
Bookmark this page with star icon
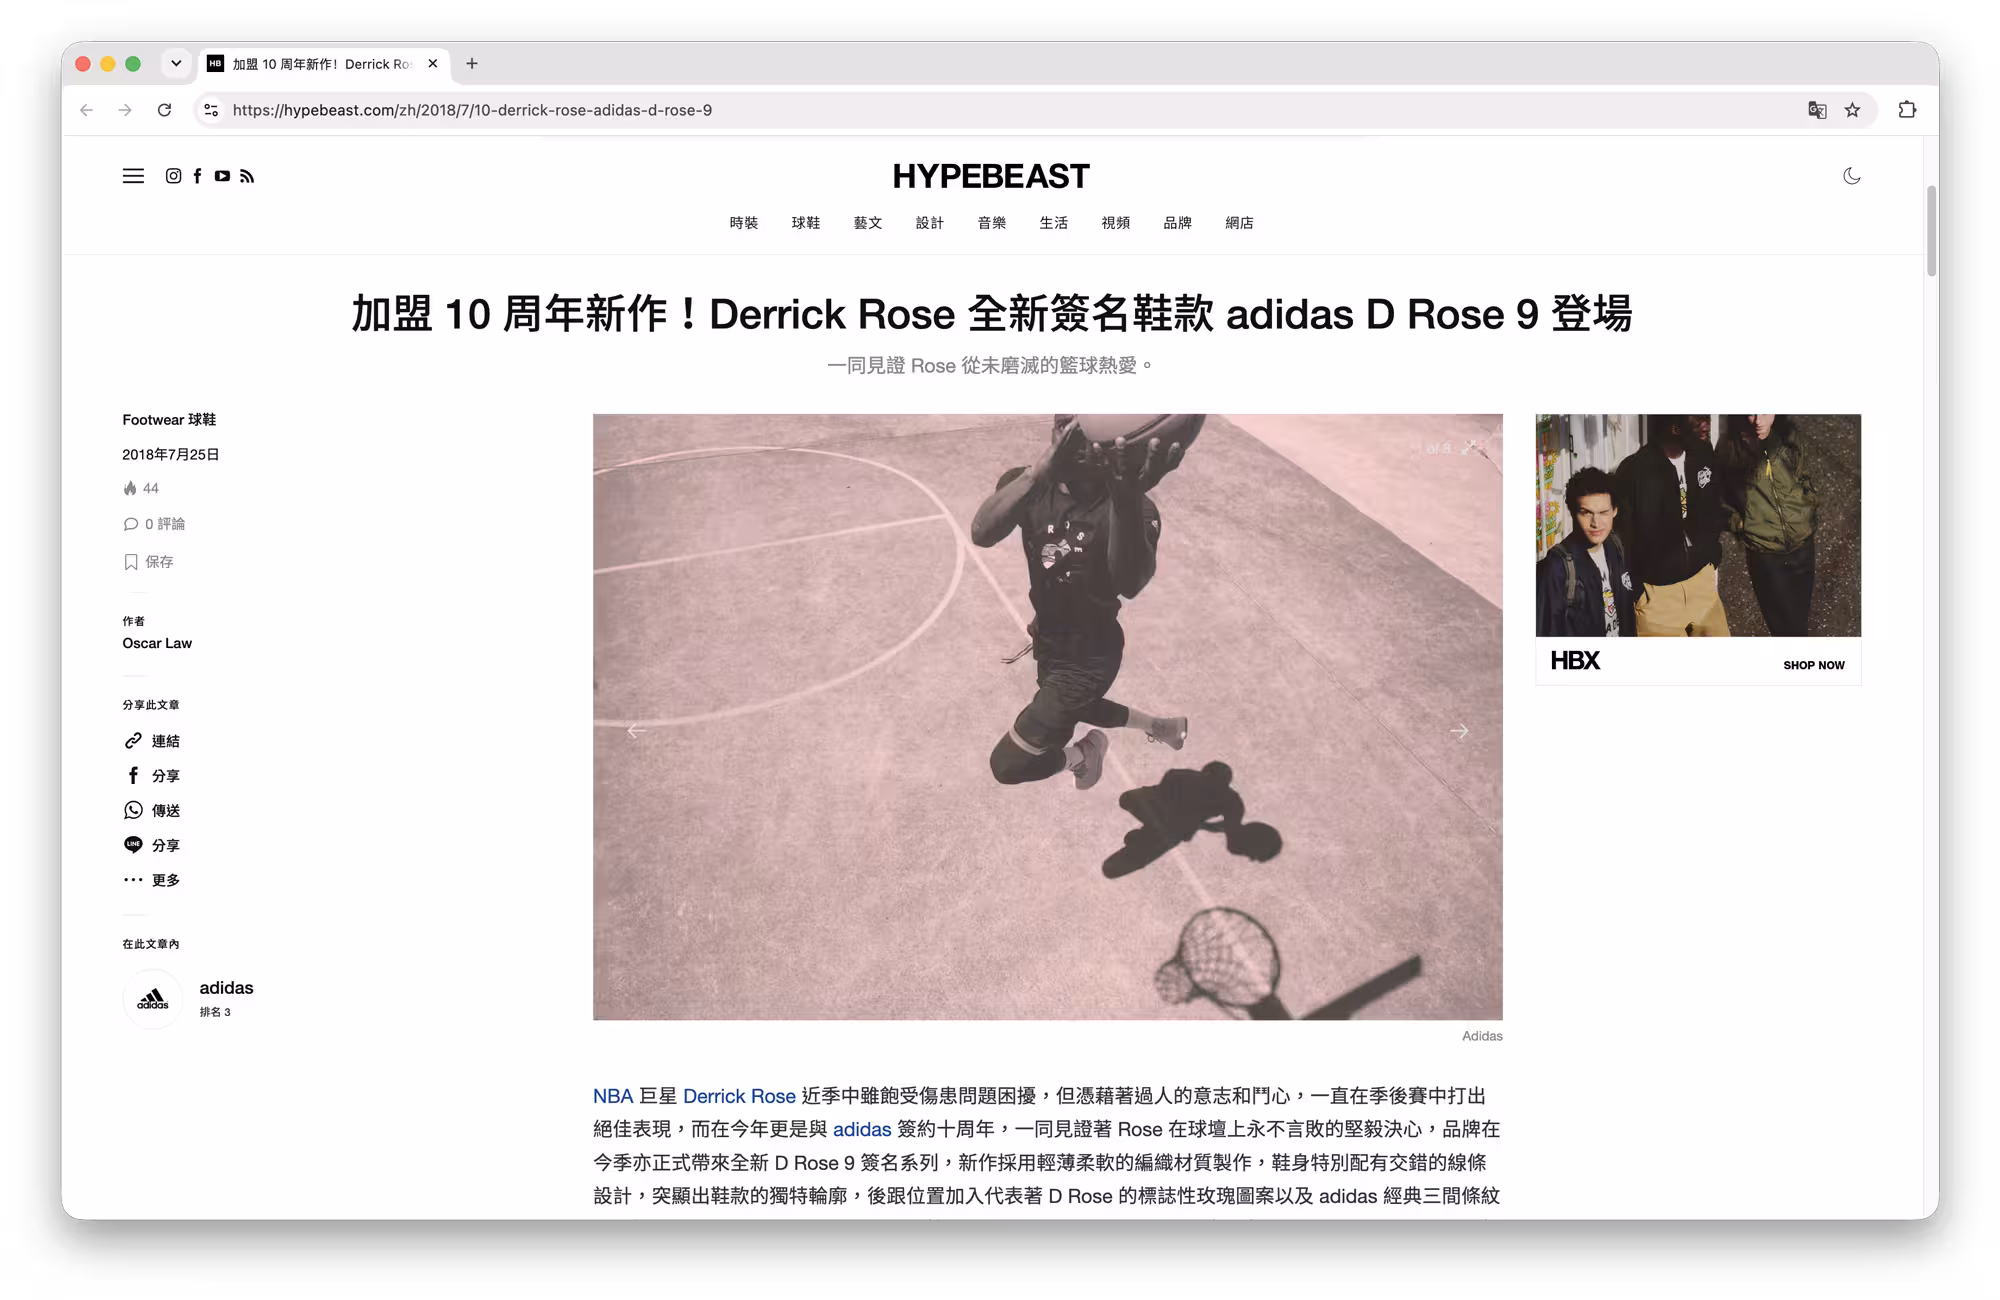pos(1853,110)
